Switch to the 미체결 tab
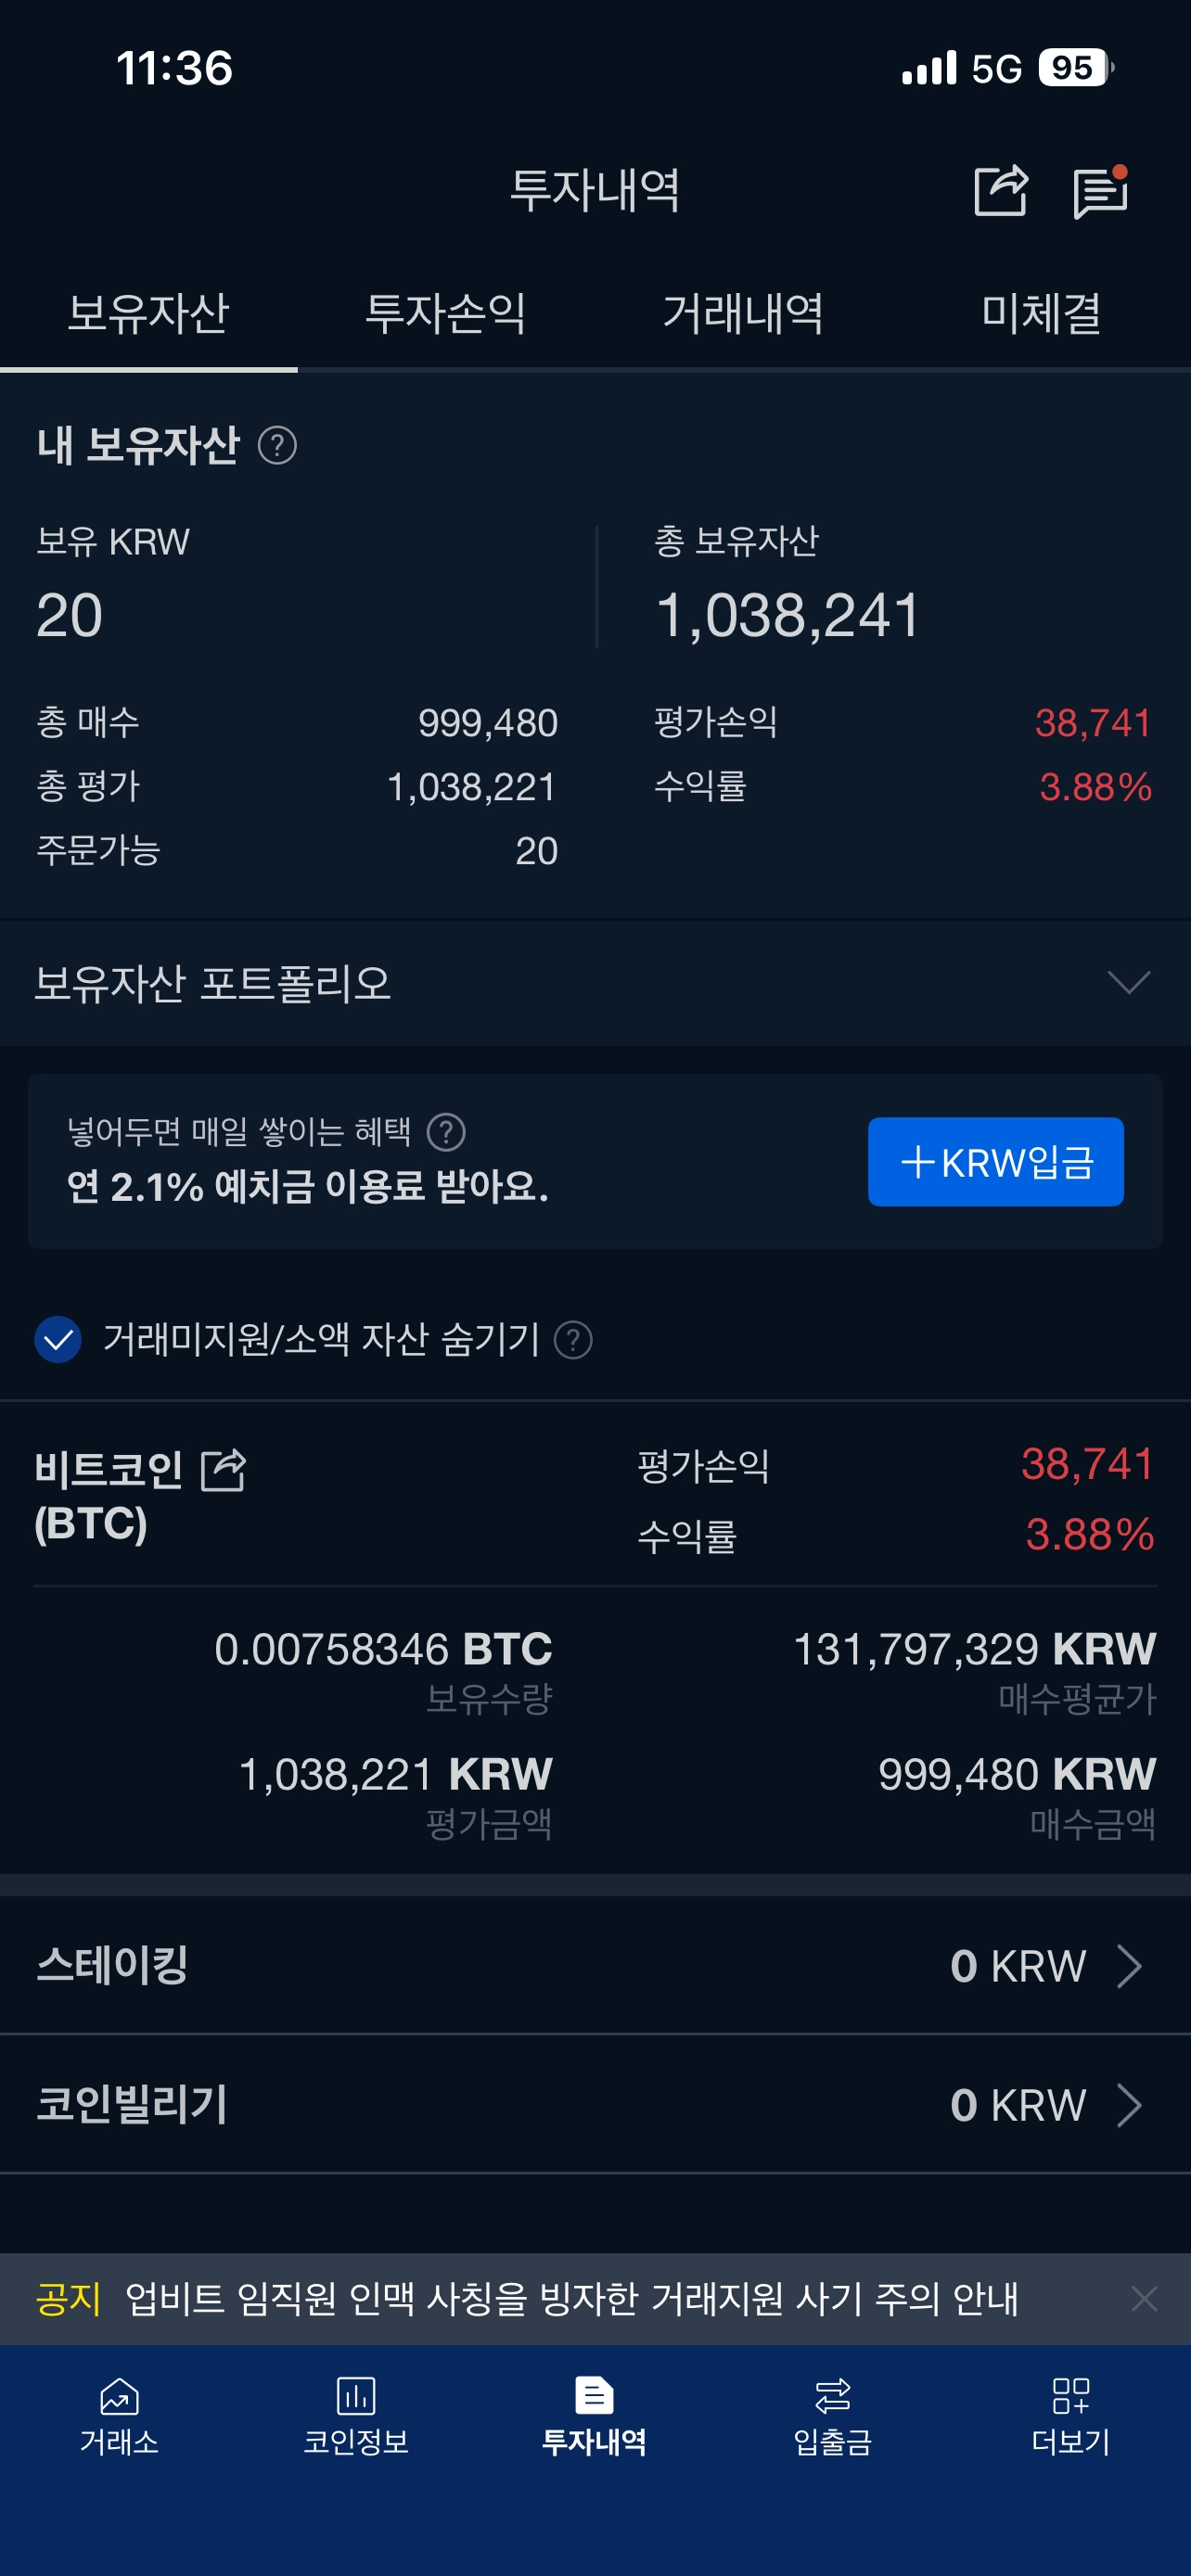Viewport: 1191px width, 2576px height. click(1041, 314)
